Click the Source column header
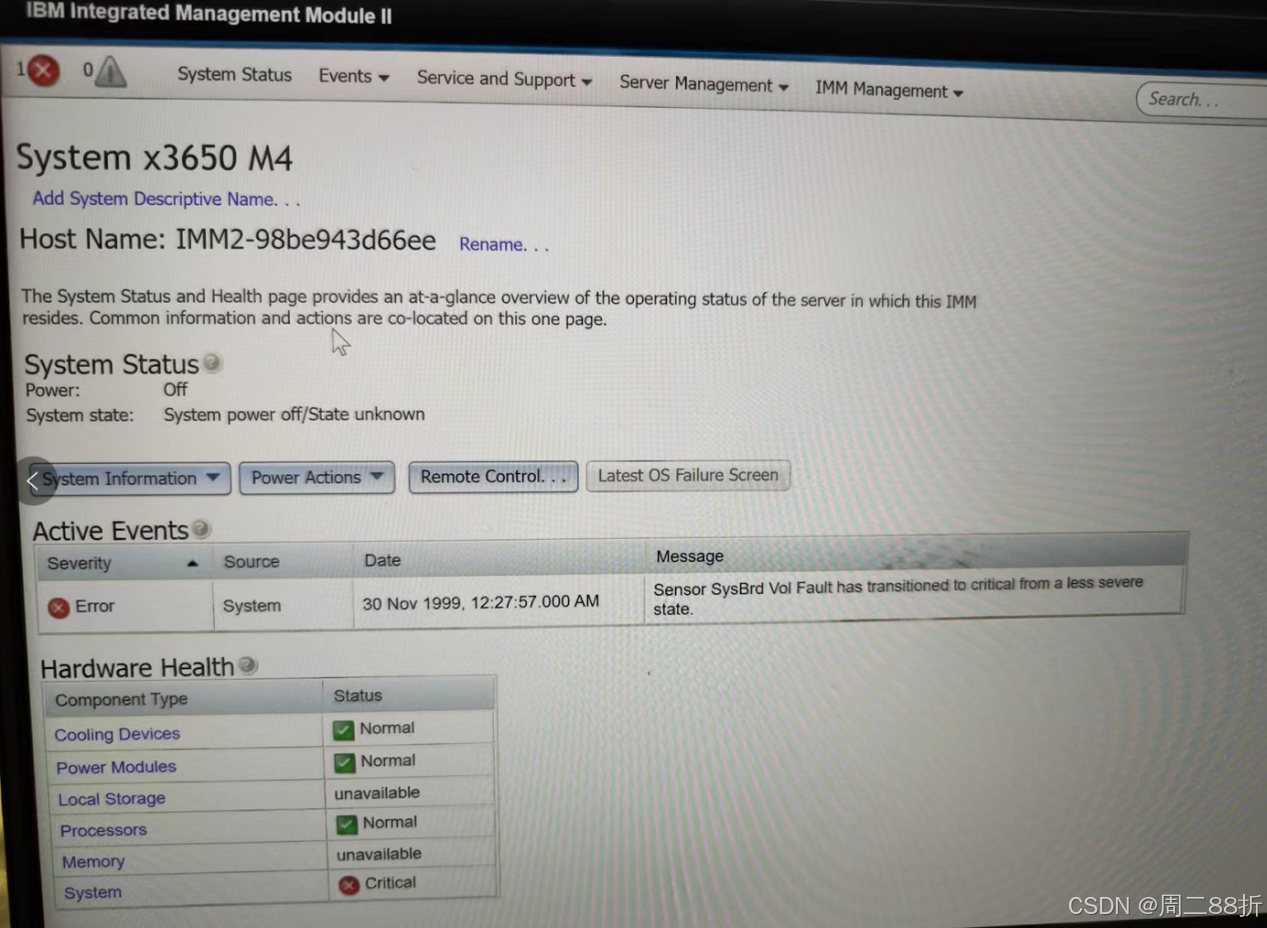The image size is (1267, 928). click(283, 562)
